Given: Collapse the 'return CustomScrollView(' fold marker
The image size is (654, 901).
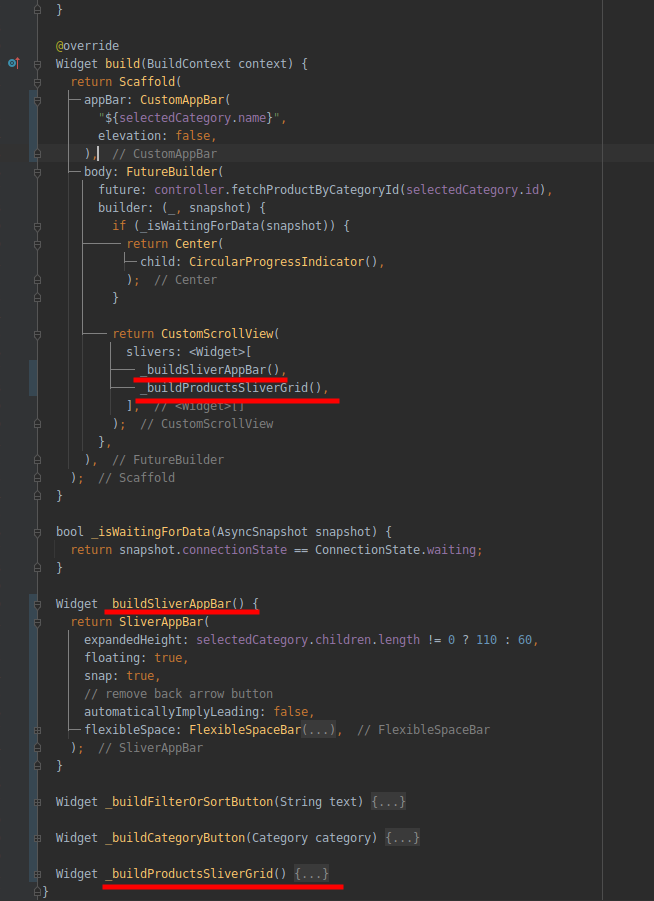Looking at the screenshot, I should tap(37, 334).
